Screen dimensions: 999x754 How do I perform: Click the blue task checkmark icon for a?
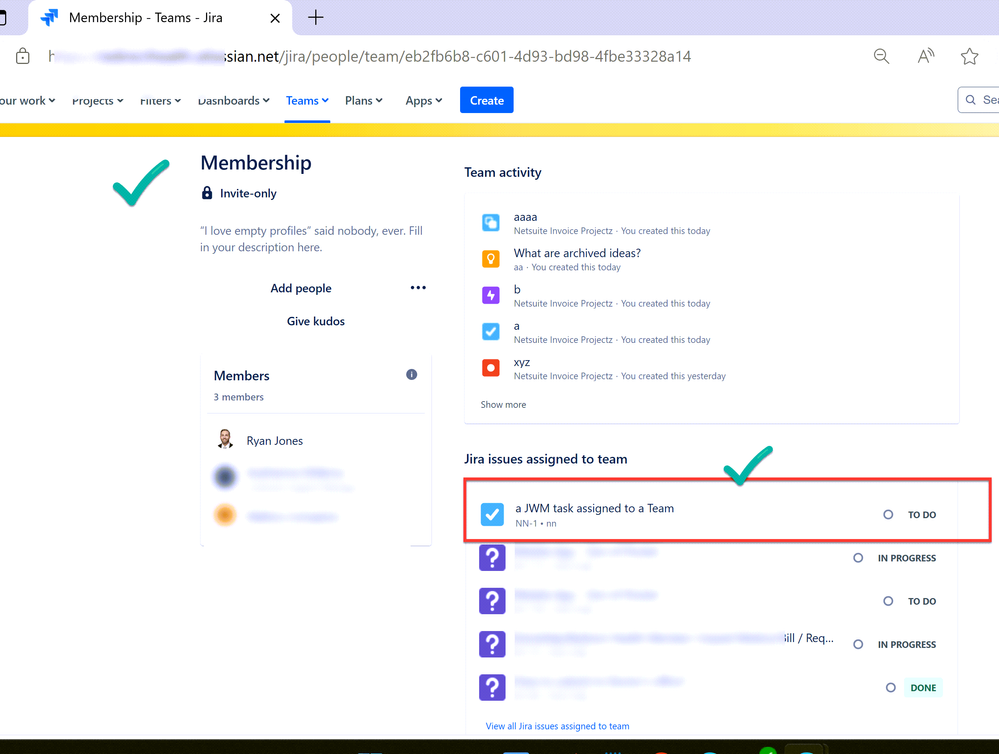click(x=491, y=331)
